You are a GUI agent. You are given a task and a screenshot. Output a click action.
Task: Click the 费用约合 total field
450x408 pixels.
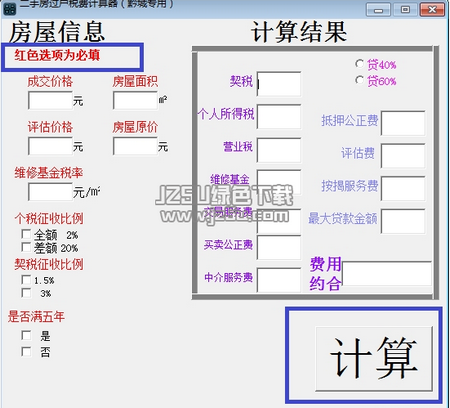tap(387, 274)
